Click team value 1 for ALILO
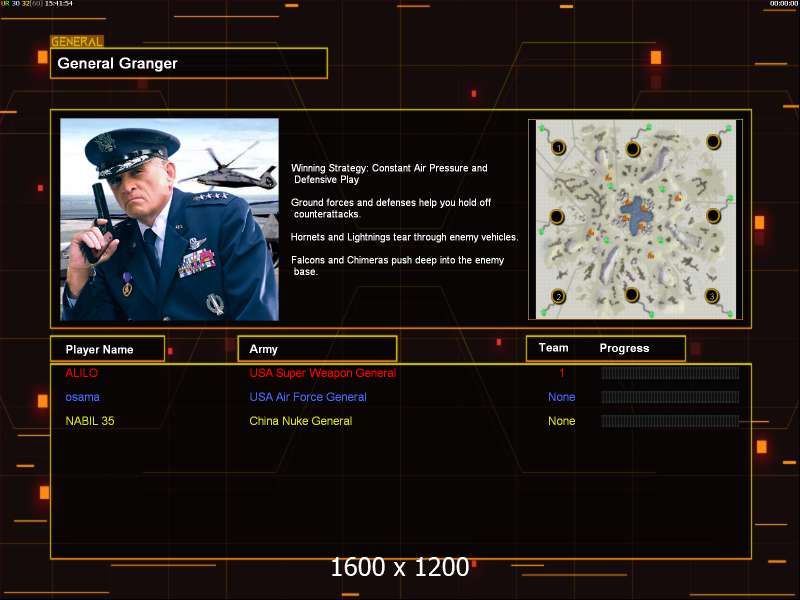 (x=562, y=373)
